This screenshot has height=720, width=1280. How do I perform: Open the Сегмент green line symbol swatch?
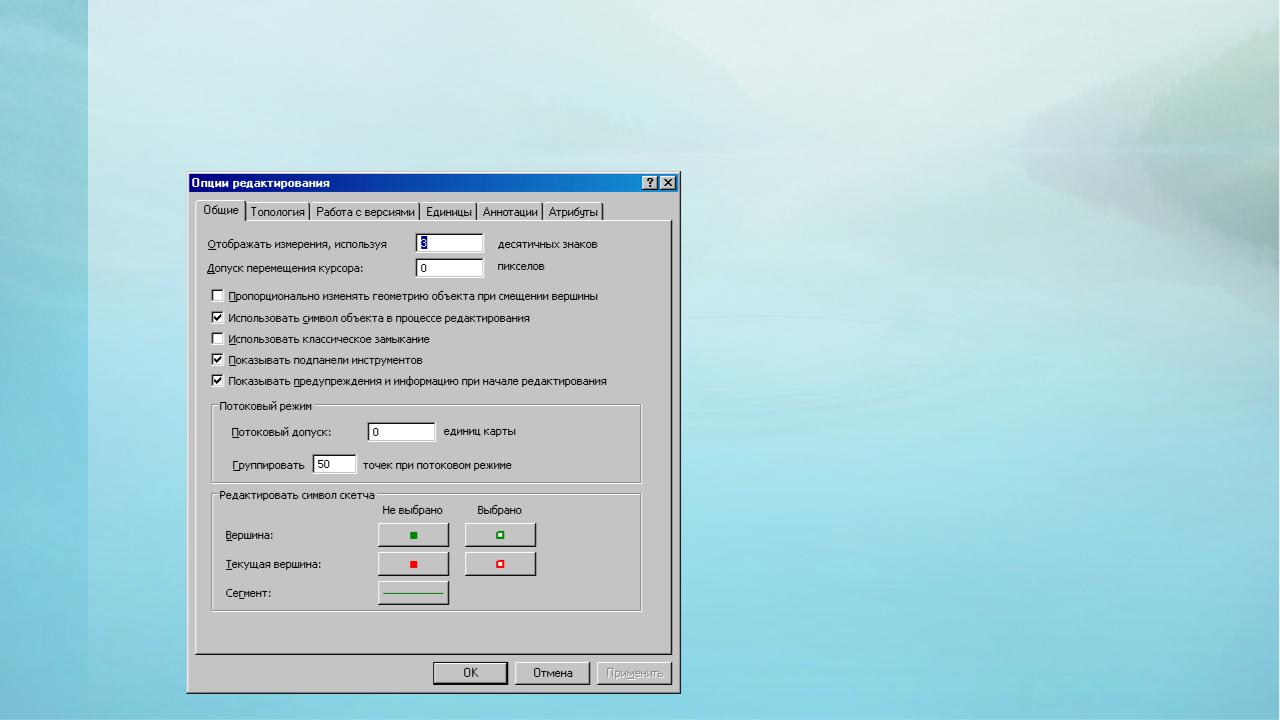tap(413, 593)
